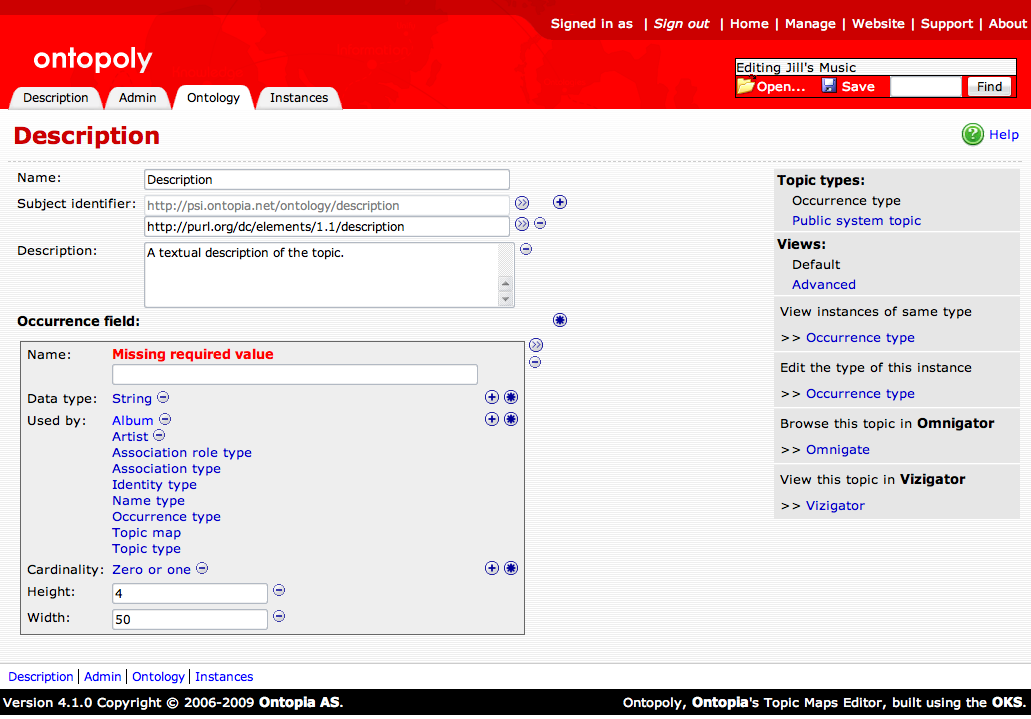Screen dimensions: 1031x719
Task: Remove the Height value with its minus icon
Action: (x=279, y=590)
